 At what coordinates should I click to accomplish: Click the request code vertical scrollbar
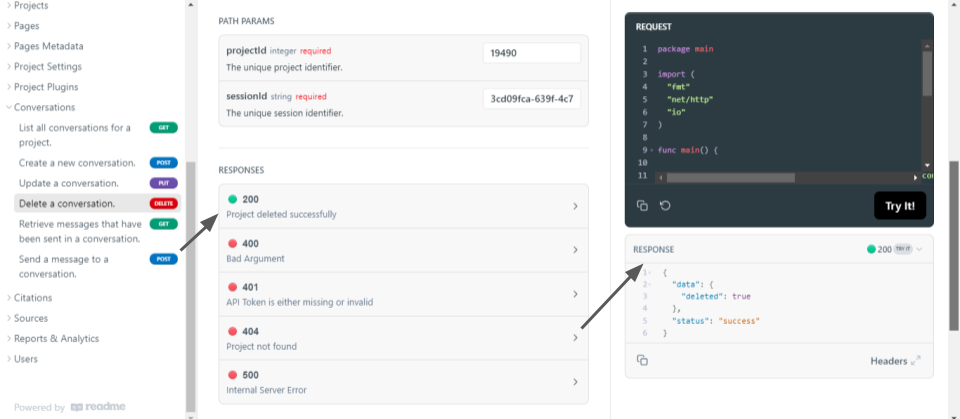927,74
